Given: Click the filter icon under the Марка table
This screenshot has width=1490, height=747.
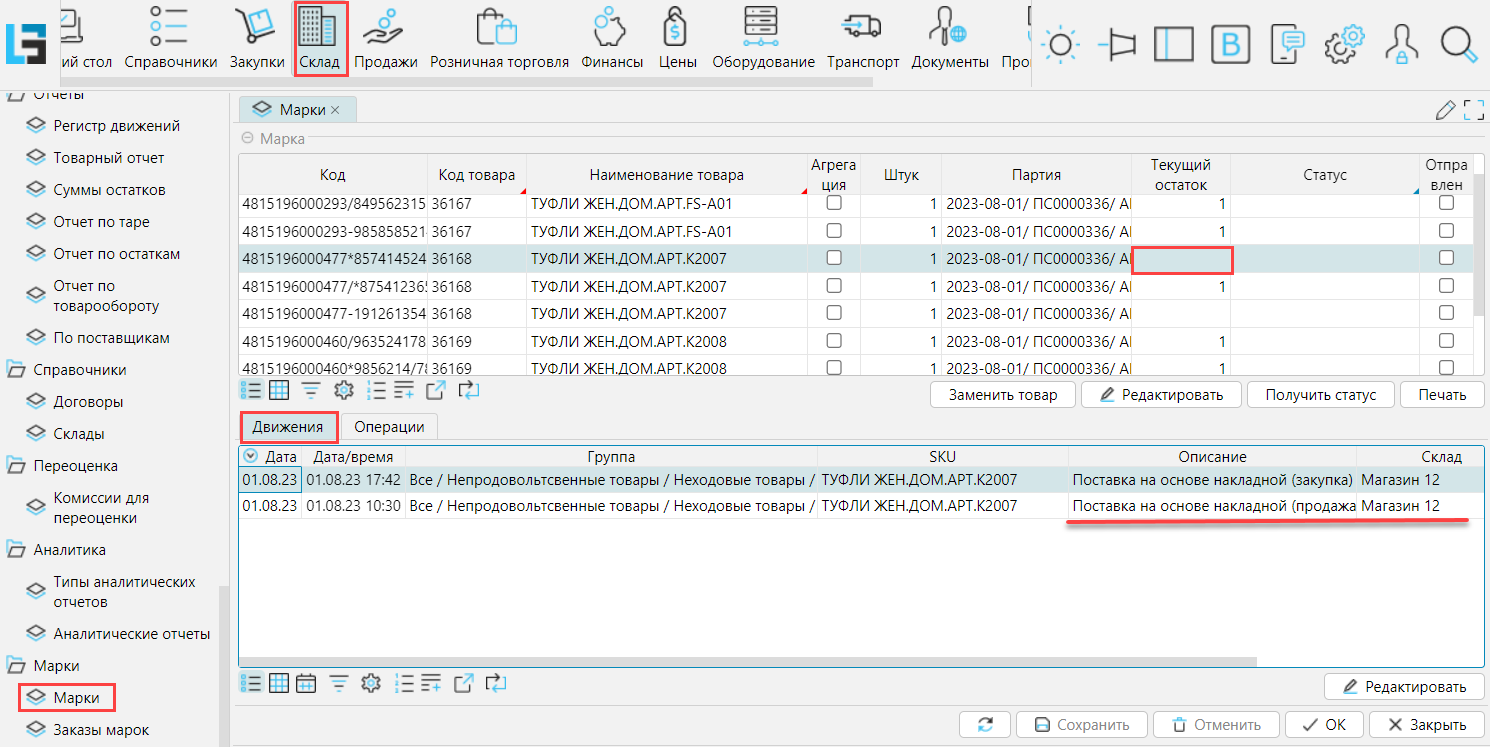Looking at the screenshot, I should pos(311,391).
